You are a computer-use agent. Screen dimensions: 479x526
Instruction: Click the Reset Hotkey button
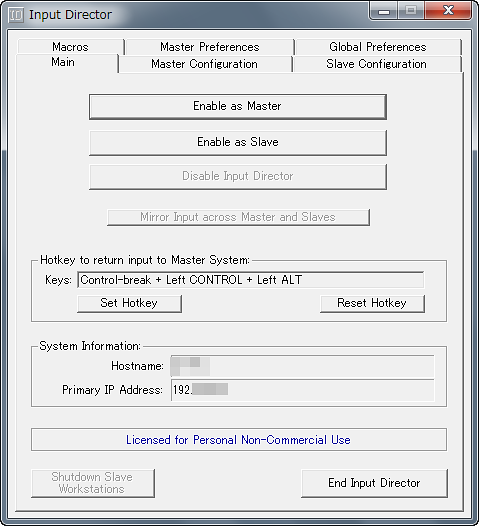372,303
